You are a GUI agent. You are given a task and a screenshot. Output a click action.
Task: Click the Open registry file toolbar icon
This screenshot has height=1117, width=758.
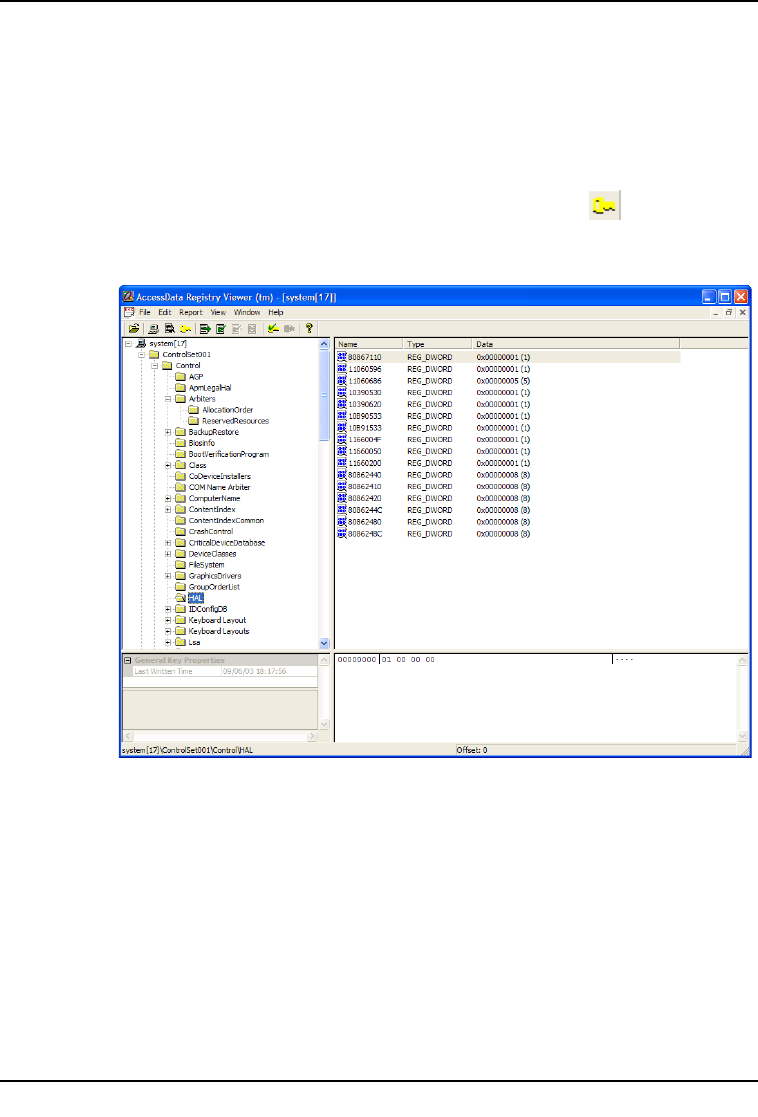[134, 328]
